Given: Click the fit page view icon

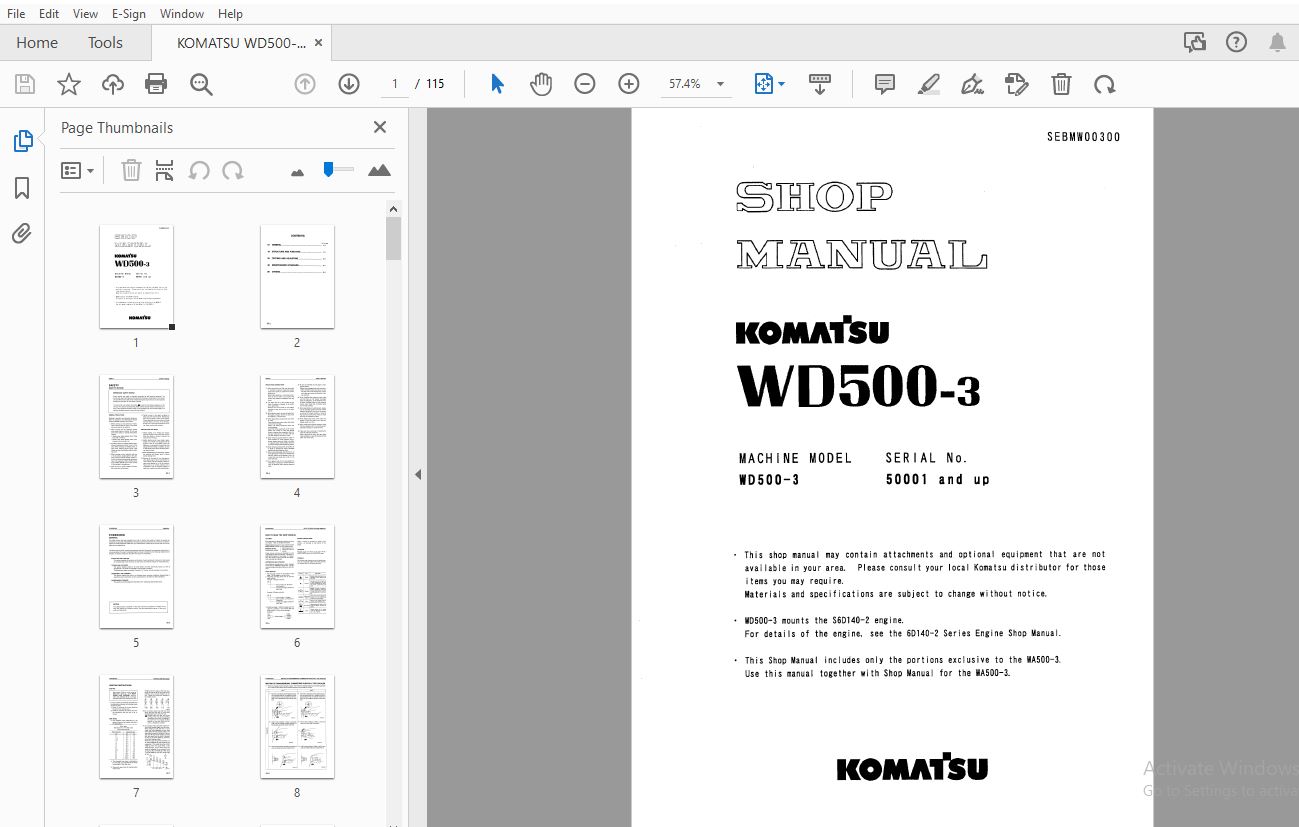Looking at the screenshot, I should [x=763, y=84].
